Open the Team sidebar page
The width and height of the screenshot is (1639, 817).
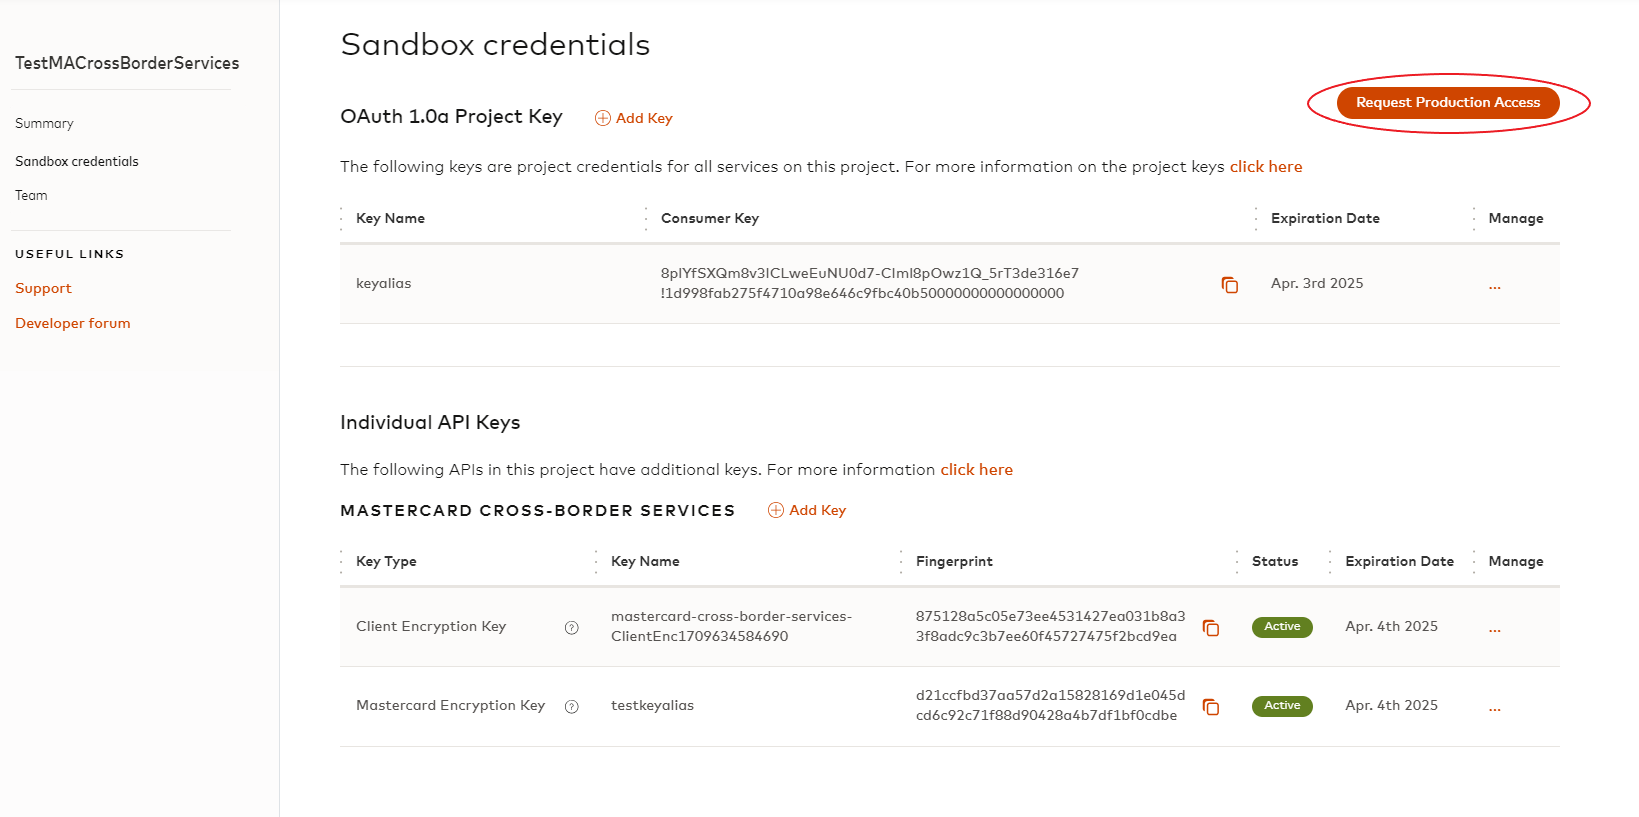click(31, 195)
